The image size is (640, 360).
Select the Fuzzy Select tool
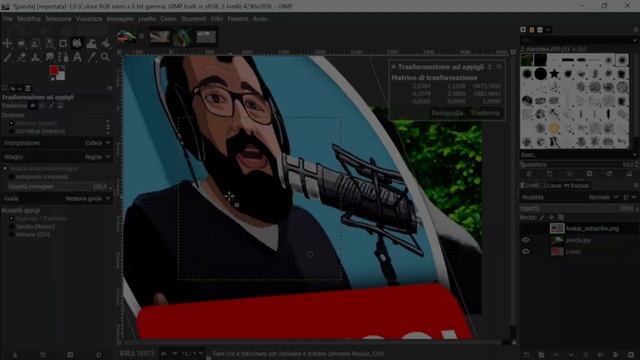coord(49,43)
